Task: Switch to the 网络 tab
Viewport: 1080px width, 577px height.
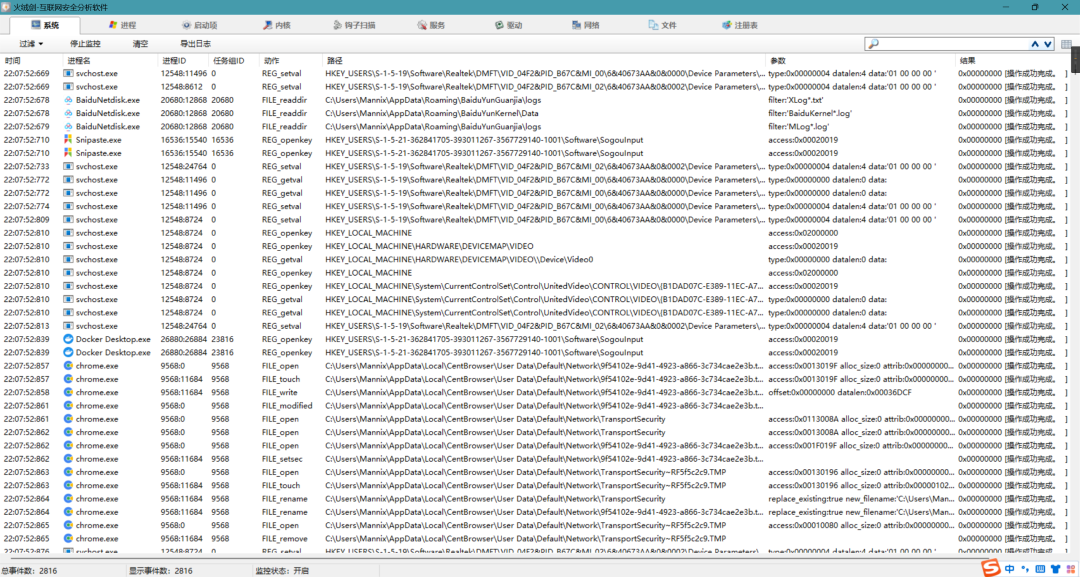Action: [586, 25]
